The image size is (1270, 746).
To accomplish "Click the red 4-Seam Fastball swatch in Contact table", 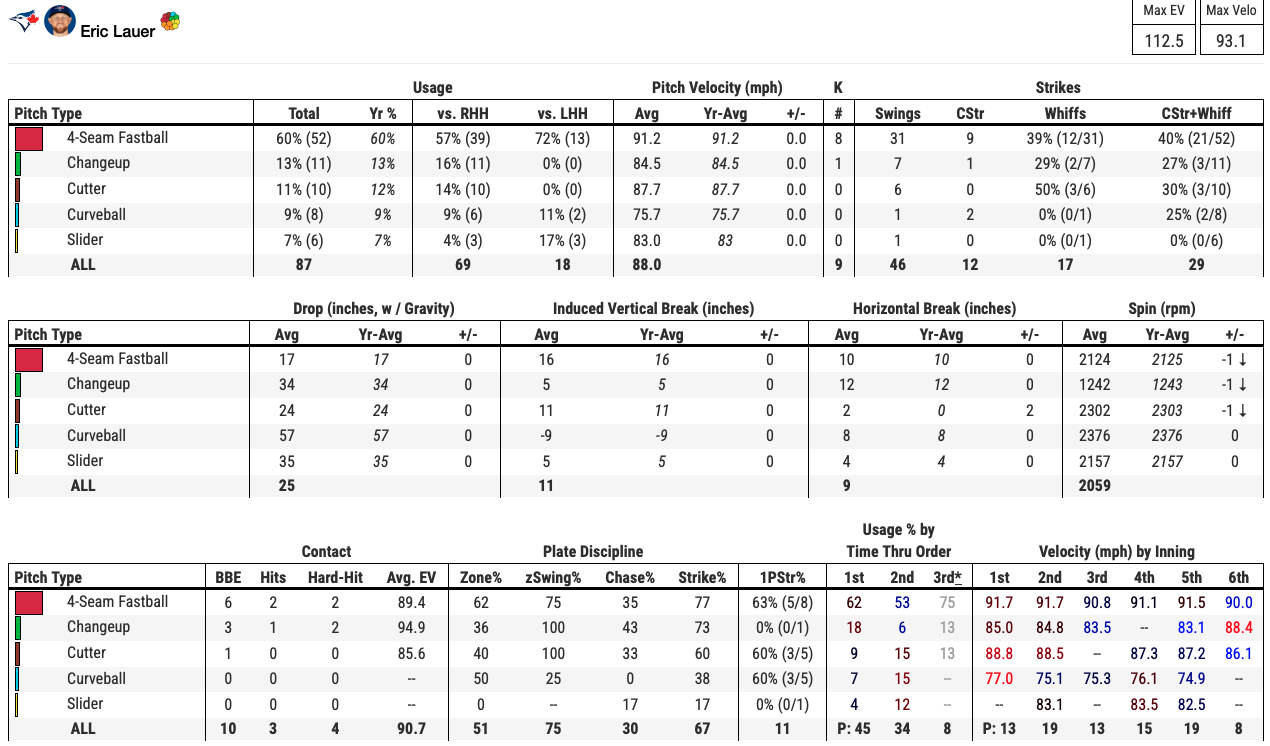I will coord(28,602).
